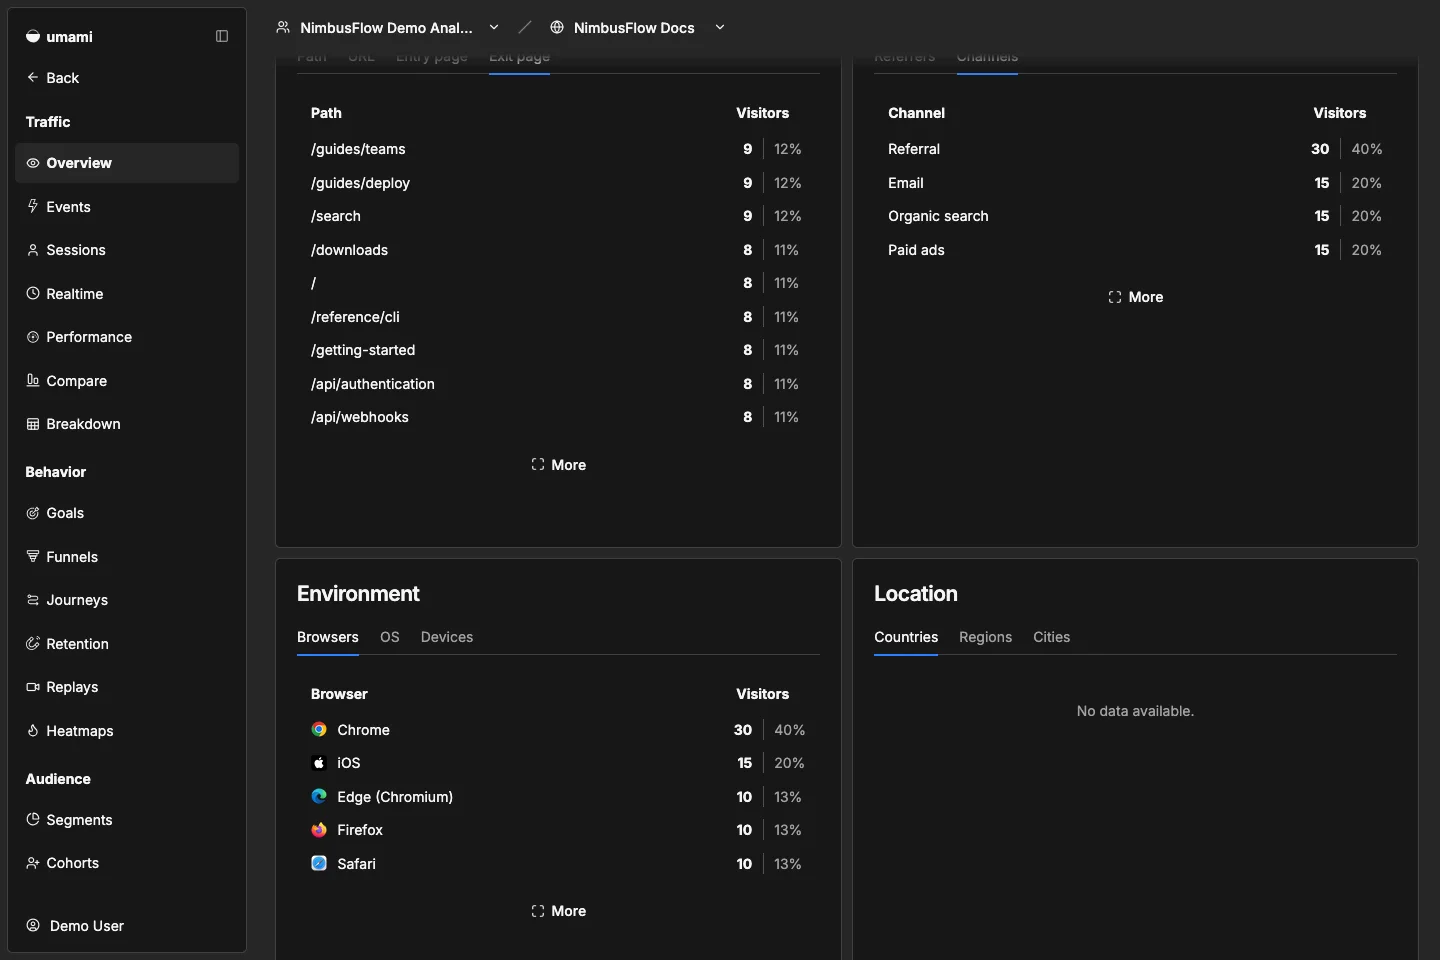Open the /guides/teams path row
1440x960 pixels.
coord(557,149)
